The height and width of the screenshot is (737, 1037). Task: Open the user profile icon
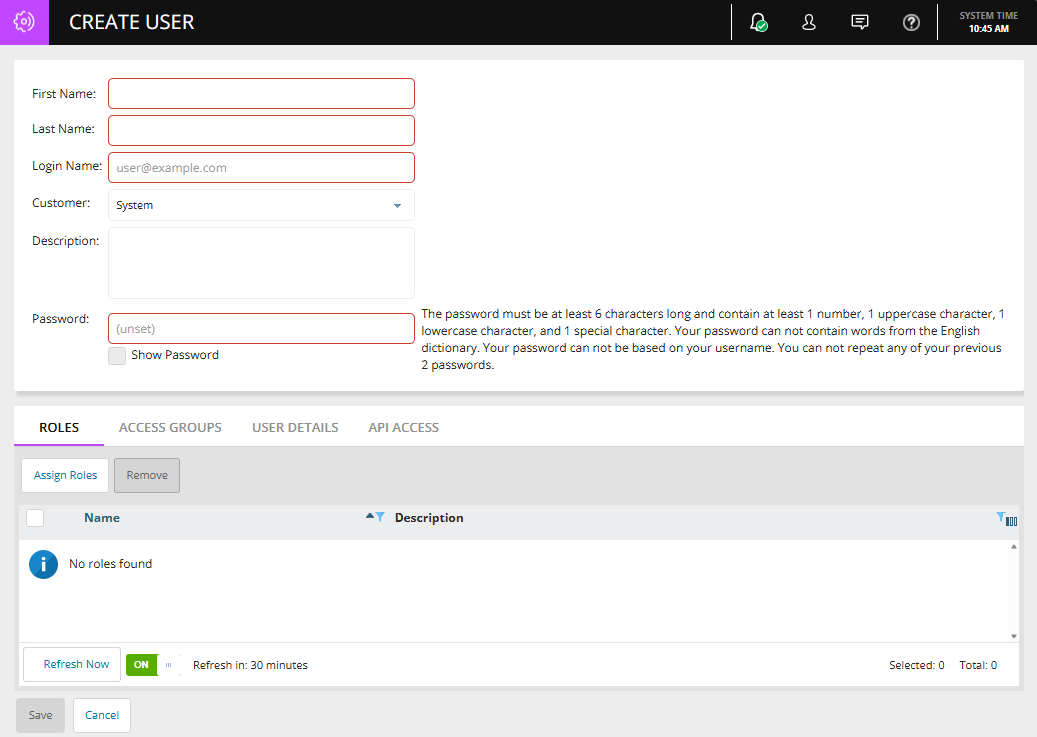809,22
